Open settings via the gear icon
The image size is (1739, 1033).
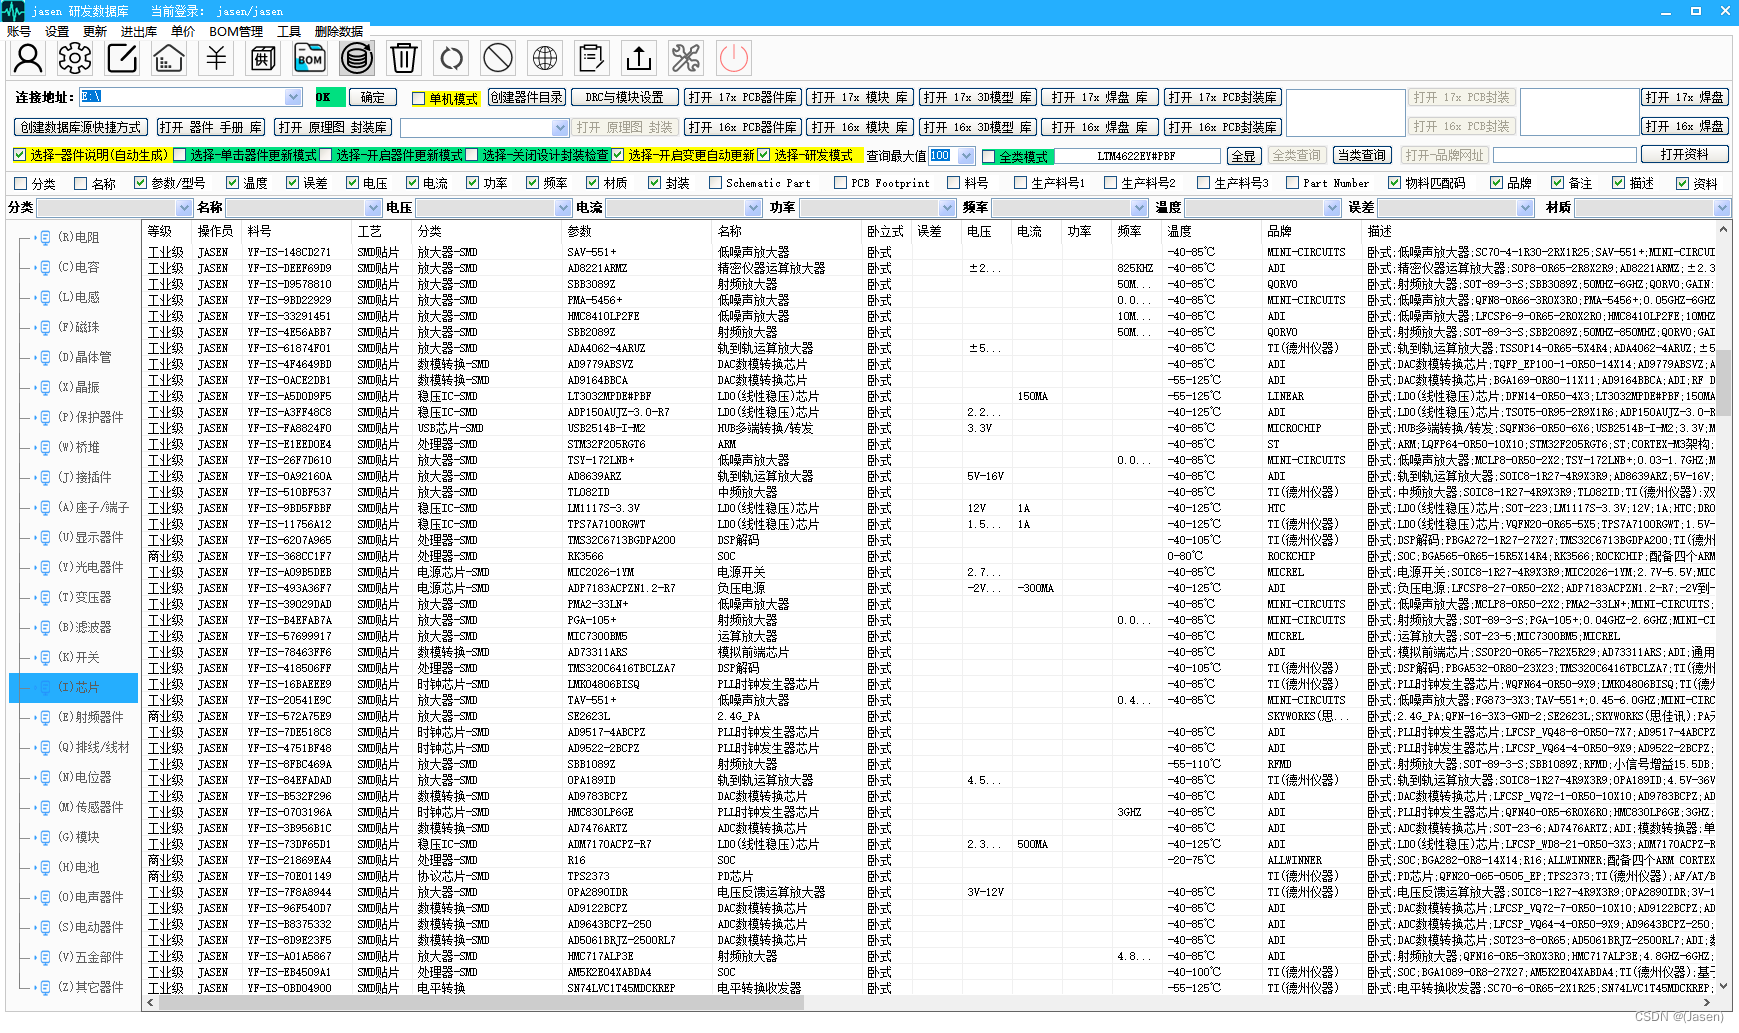pyautogui.click(x=75, y=58)
